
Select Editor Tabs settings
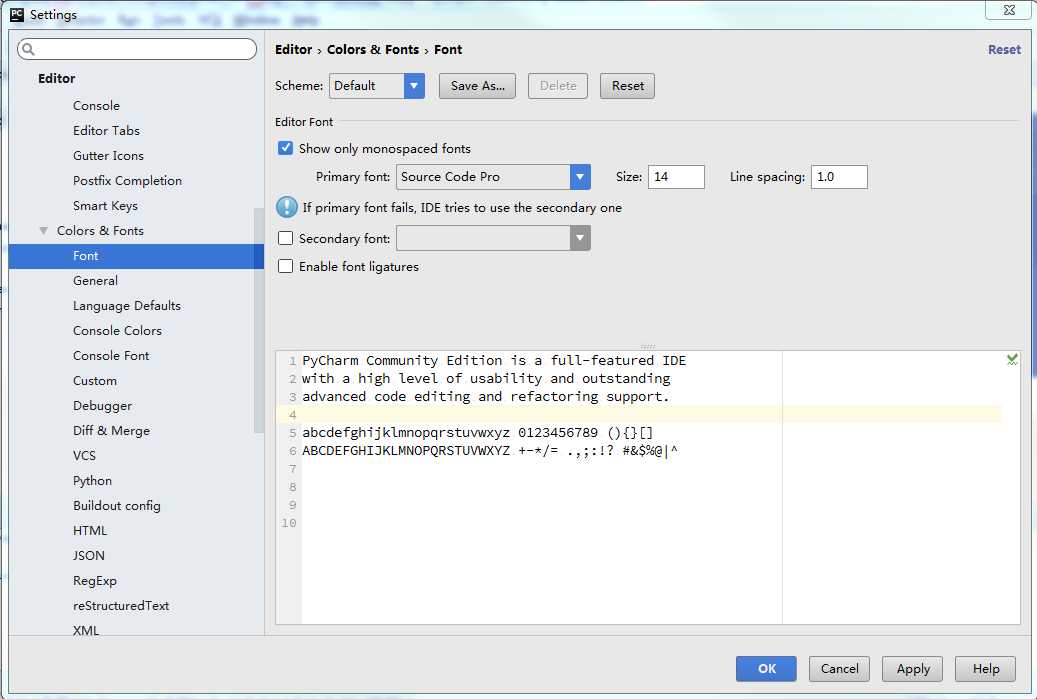tap(106, 131)
